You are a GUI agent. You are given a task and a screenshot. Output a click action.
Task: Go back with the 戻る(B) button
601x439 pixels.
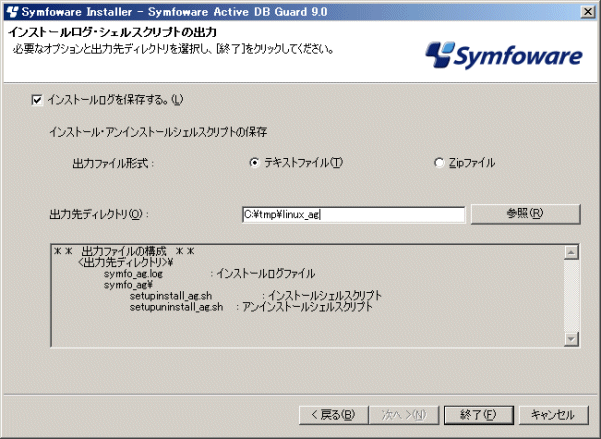(x=333, y=415)
